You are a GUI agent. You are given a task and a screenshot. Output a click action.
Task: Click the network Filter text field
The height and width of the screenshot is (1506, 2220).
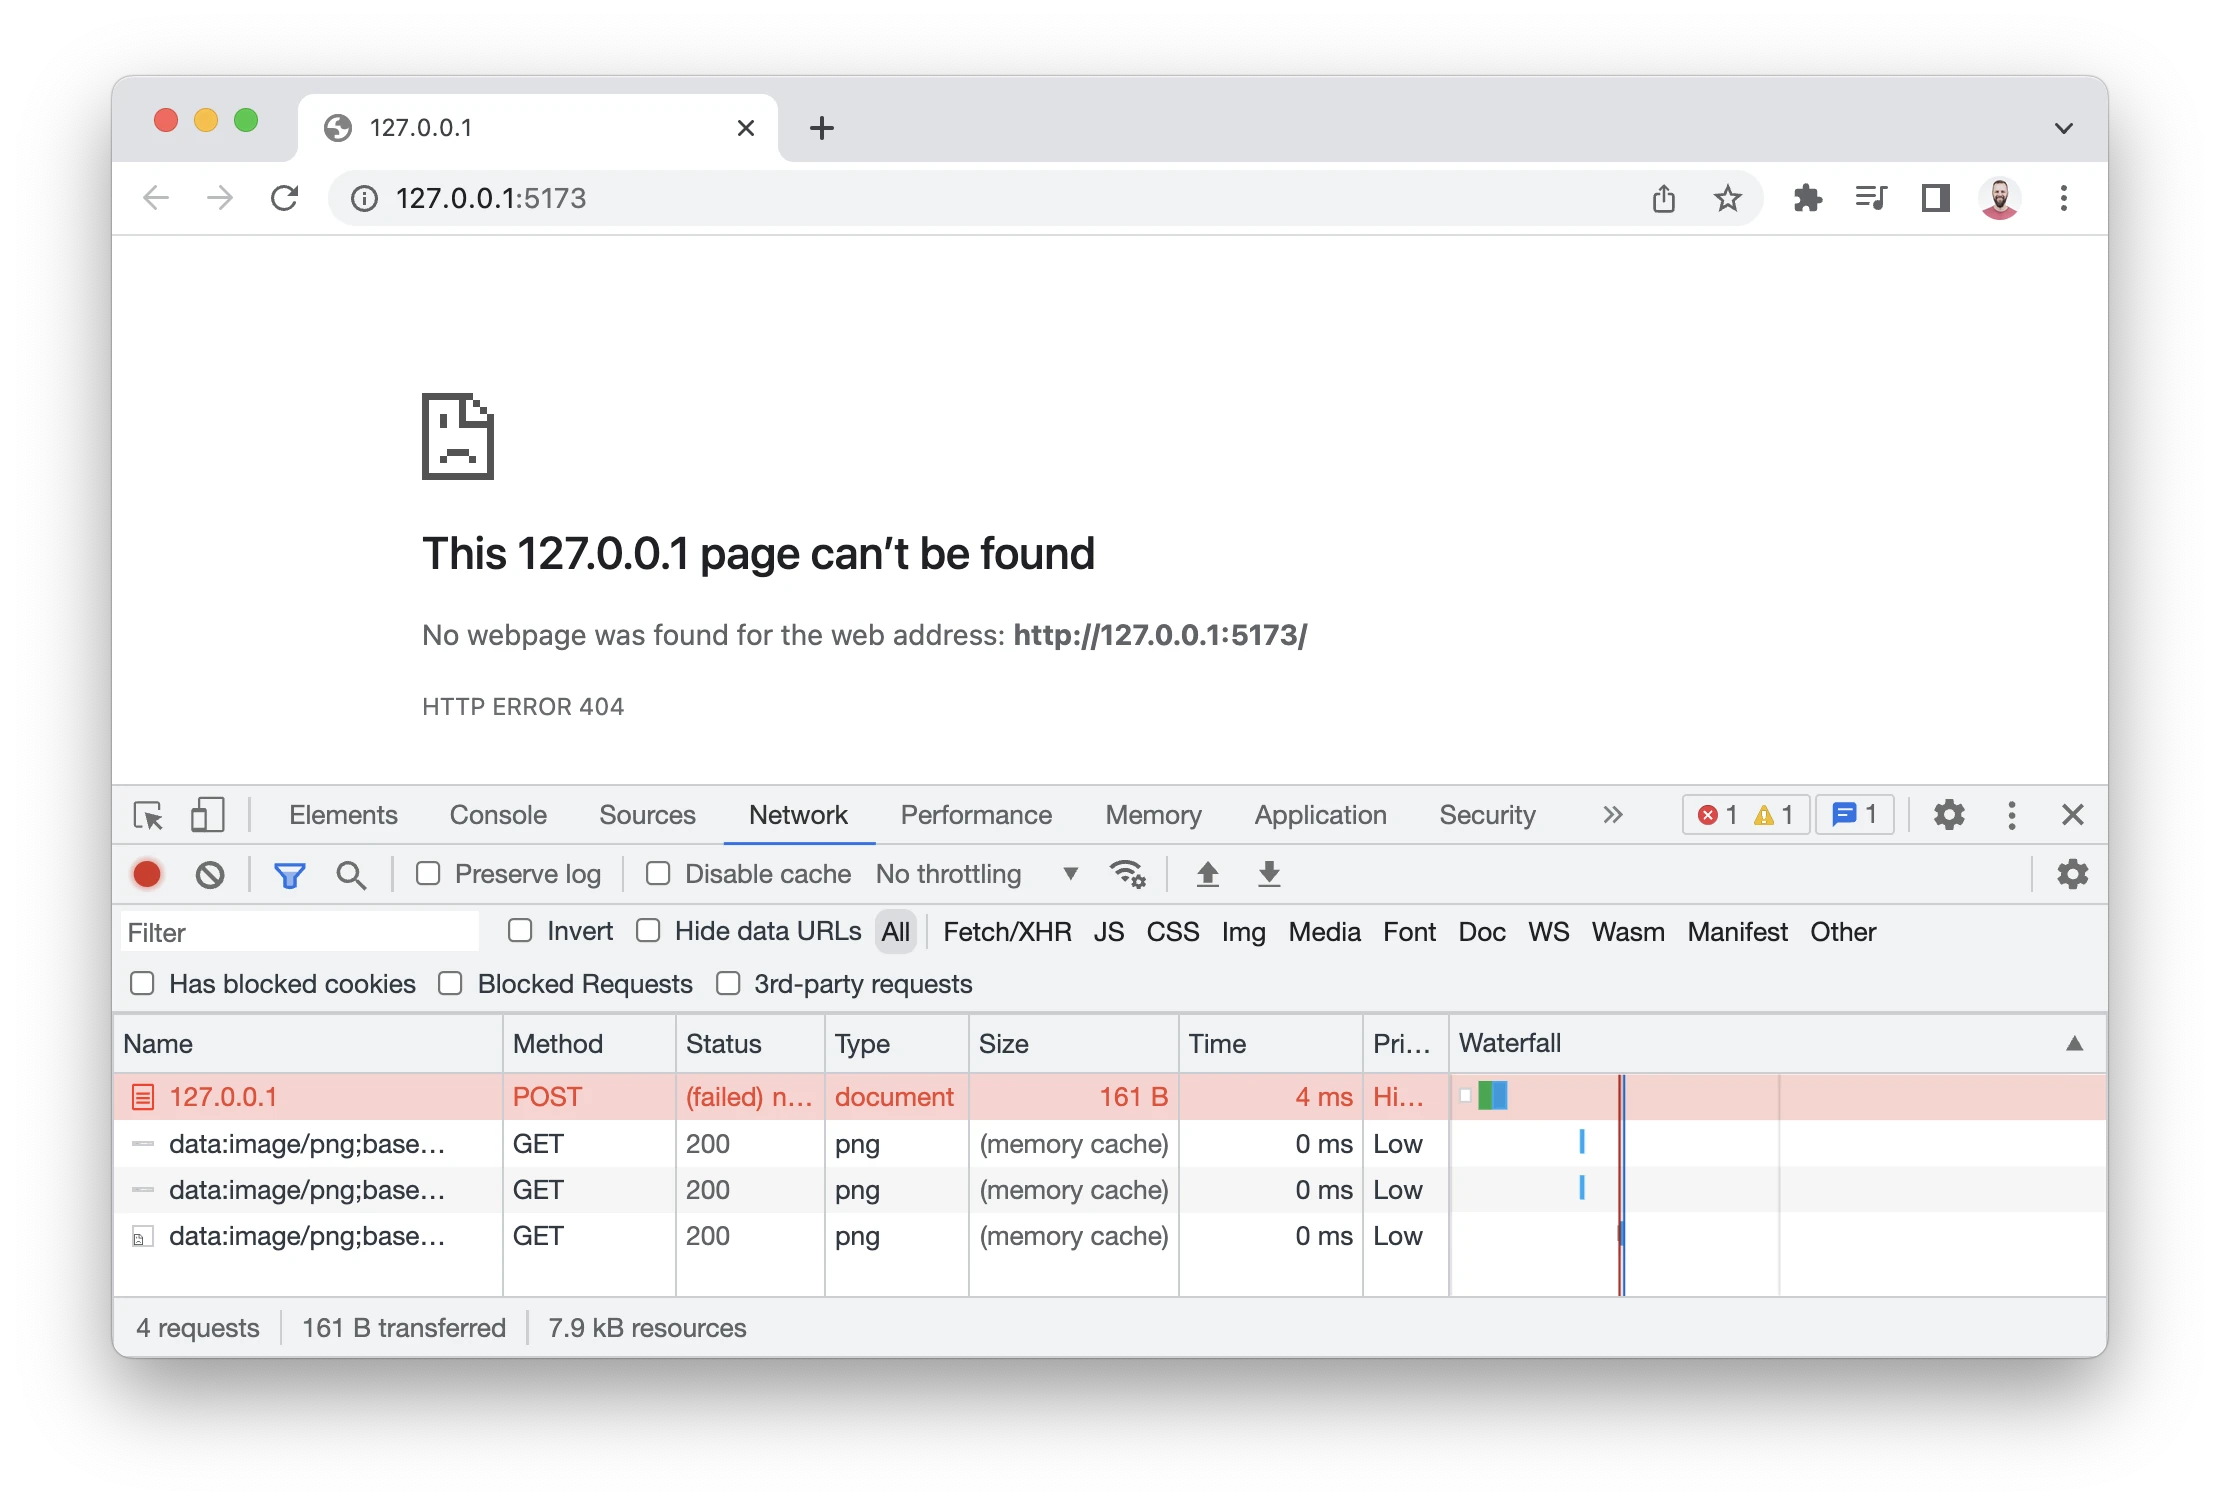coord(300,932)
